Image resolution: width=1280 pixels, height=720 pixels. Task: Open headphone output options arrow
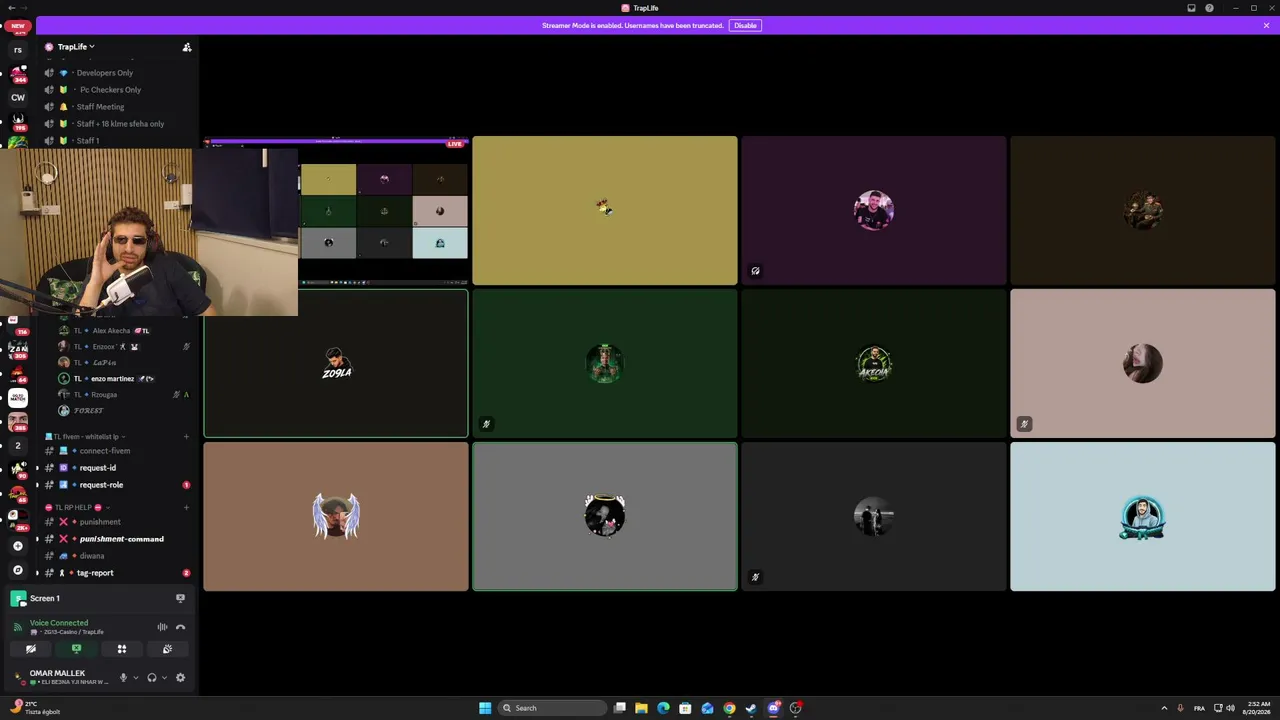click(165, 678)
